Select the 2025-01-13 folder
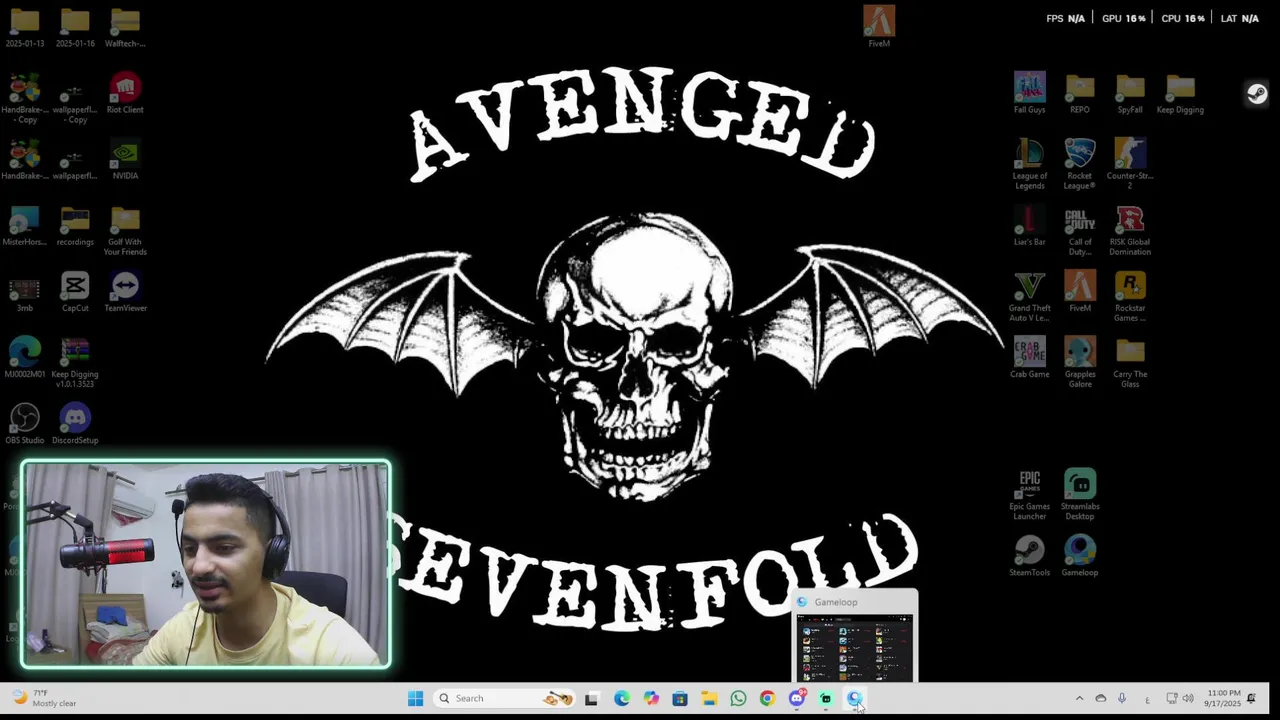Screen dimensions: 1280x720 coord(25,27)
